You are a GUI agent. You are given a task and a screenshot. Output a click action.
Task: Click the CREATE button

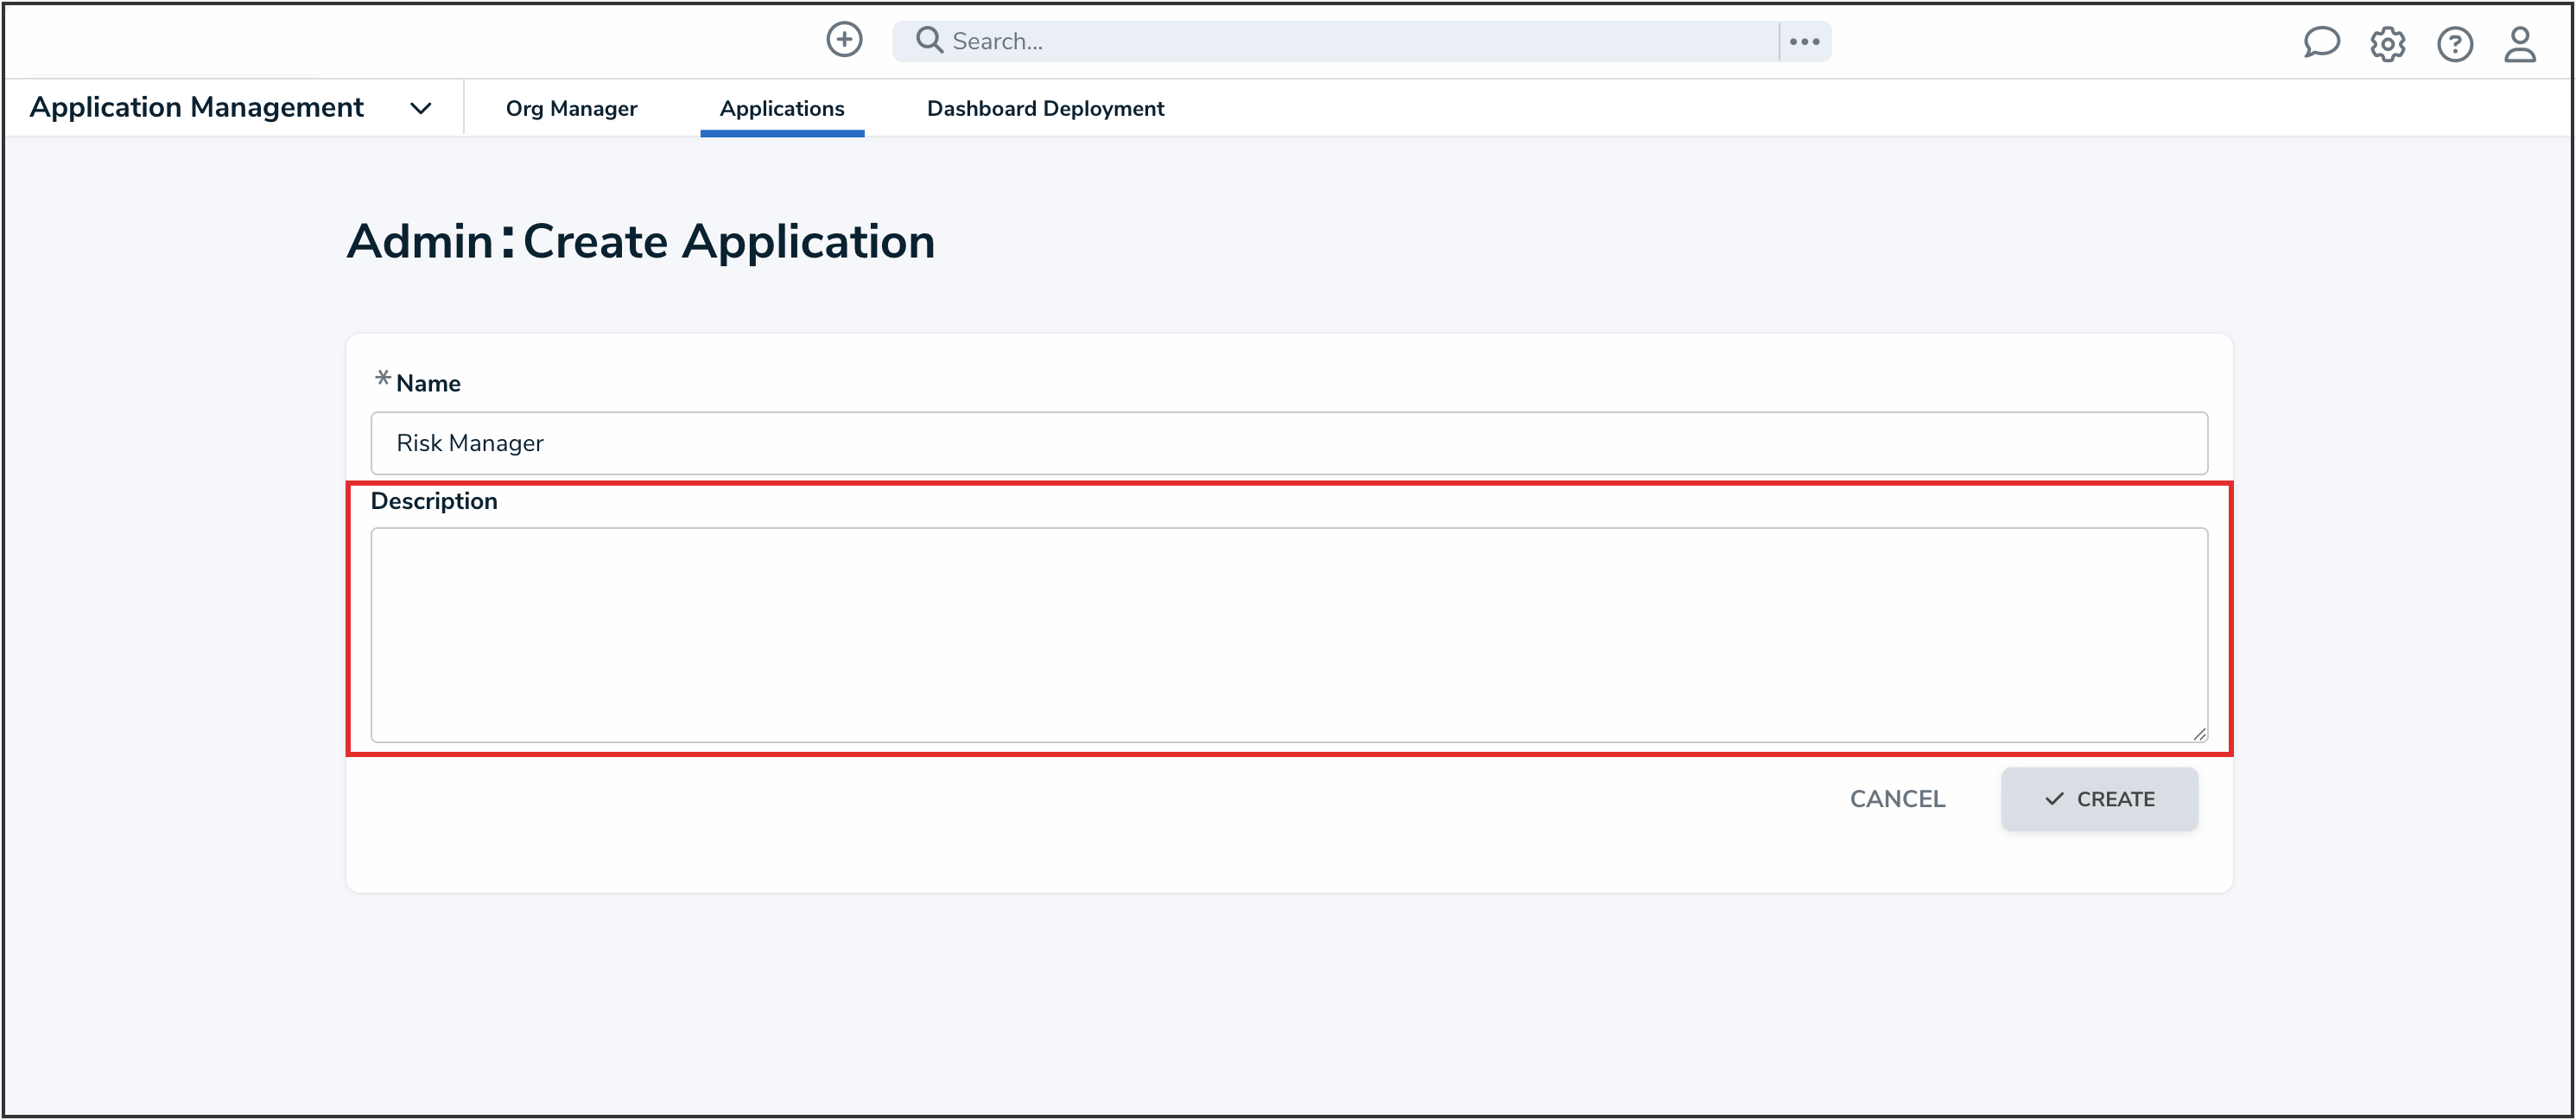(2098, 799)
